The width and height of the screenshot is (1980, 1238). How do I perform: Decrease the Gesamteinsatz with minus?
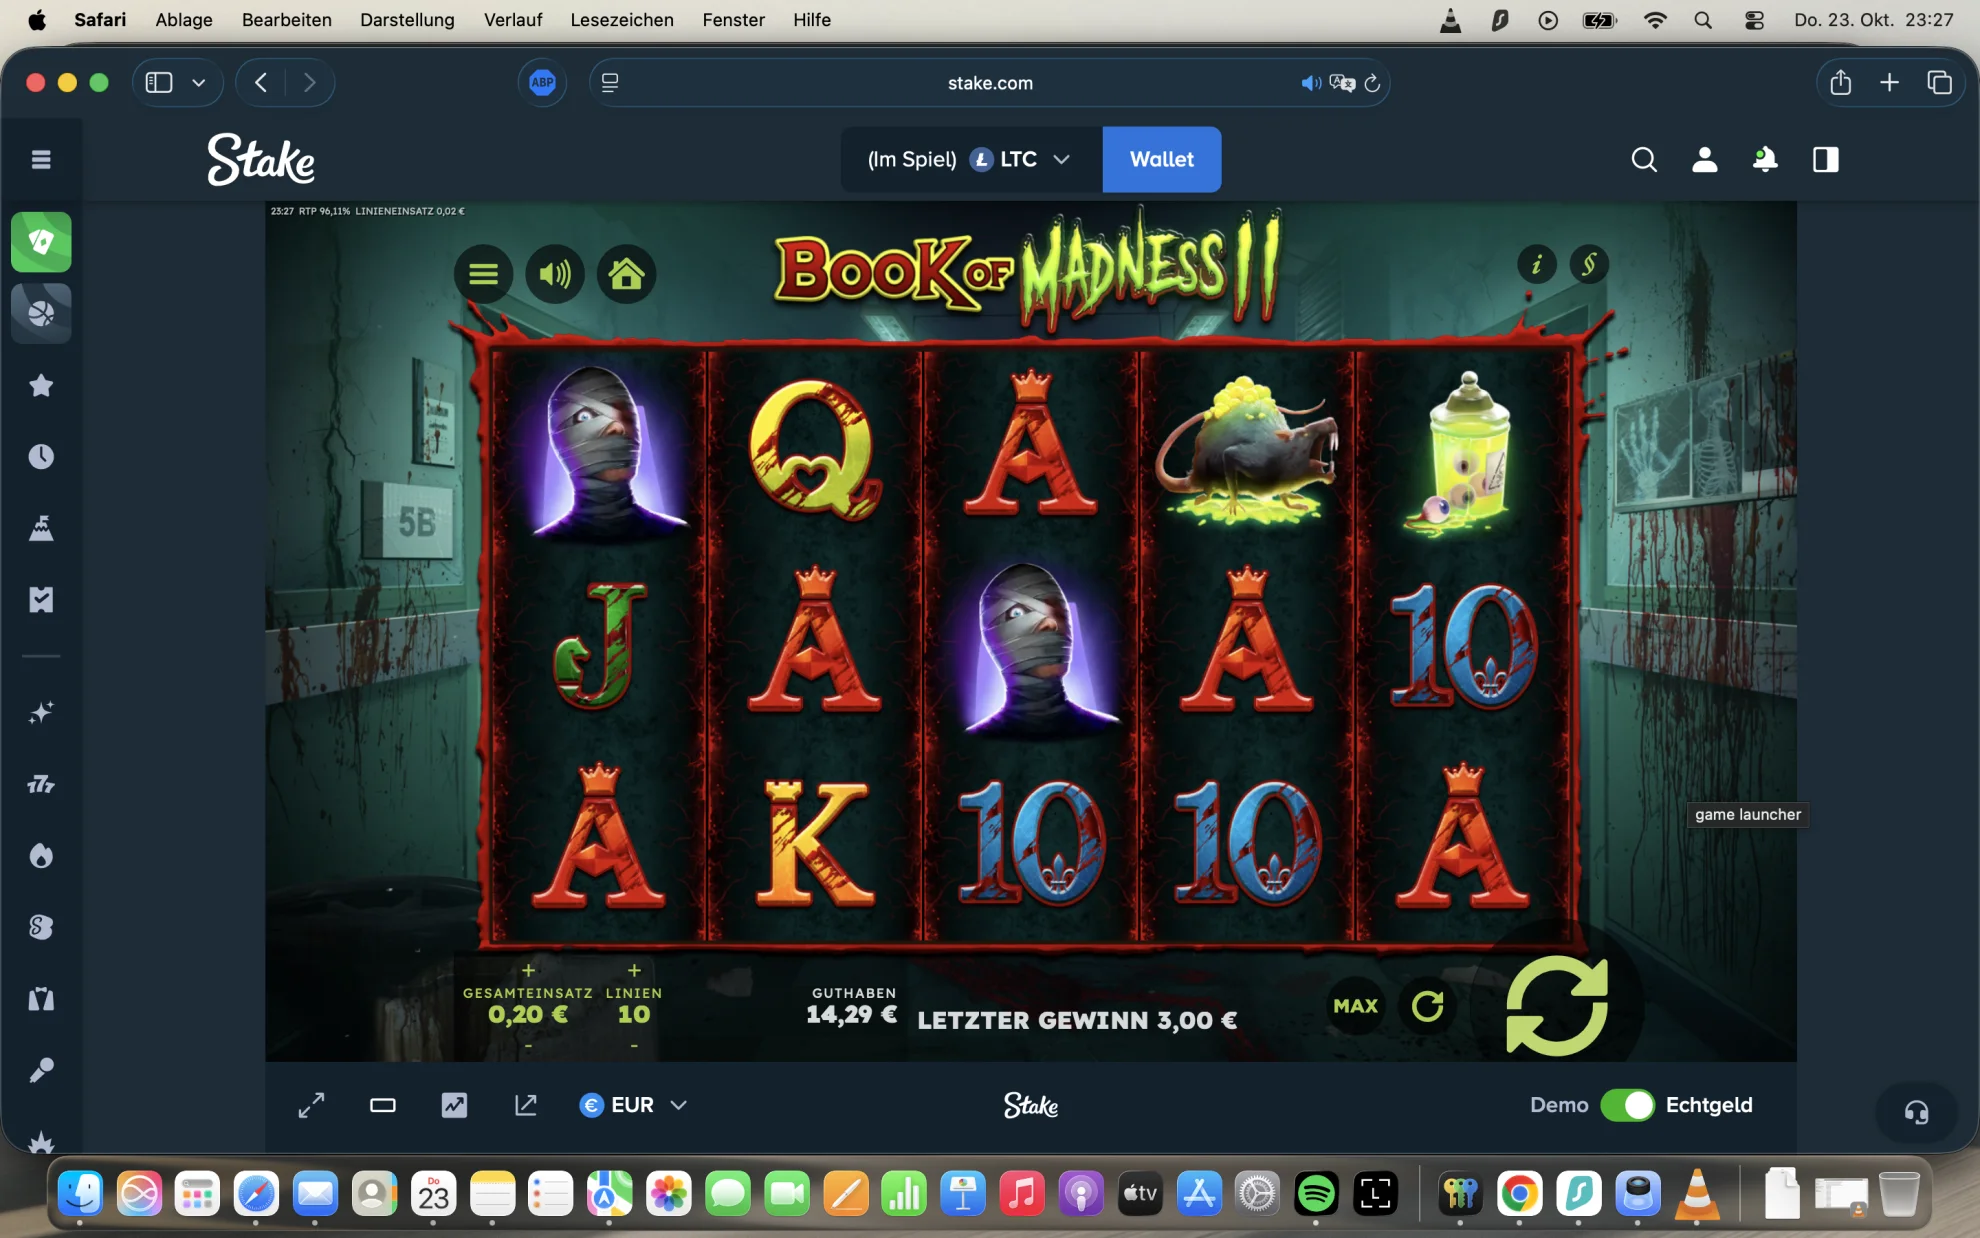[x=528, y=1046]
